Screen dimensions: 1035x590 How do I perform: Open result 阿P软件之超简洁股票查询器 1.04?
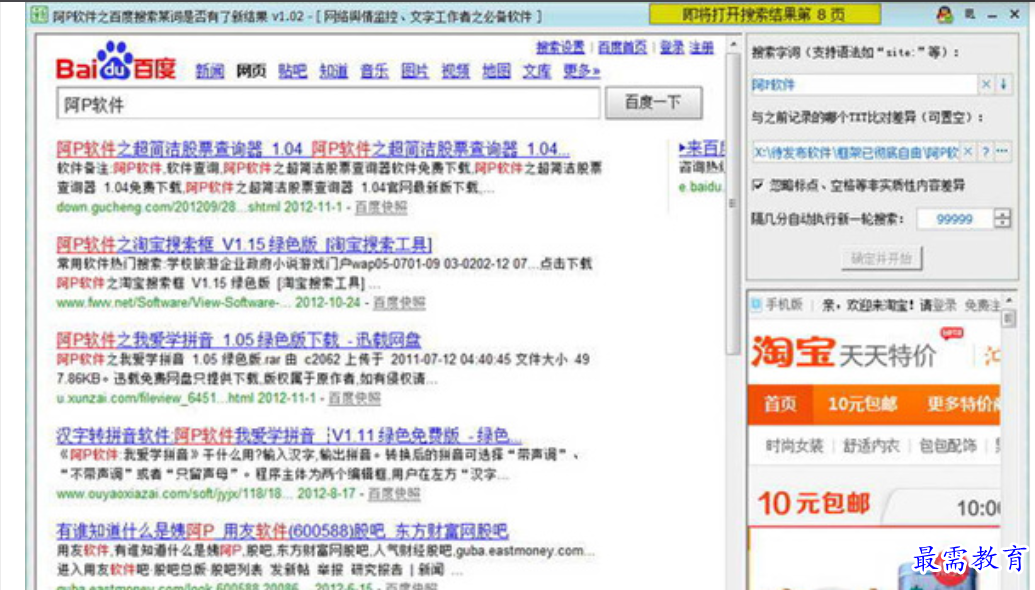click(x=313, y=148)
